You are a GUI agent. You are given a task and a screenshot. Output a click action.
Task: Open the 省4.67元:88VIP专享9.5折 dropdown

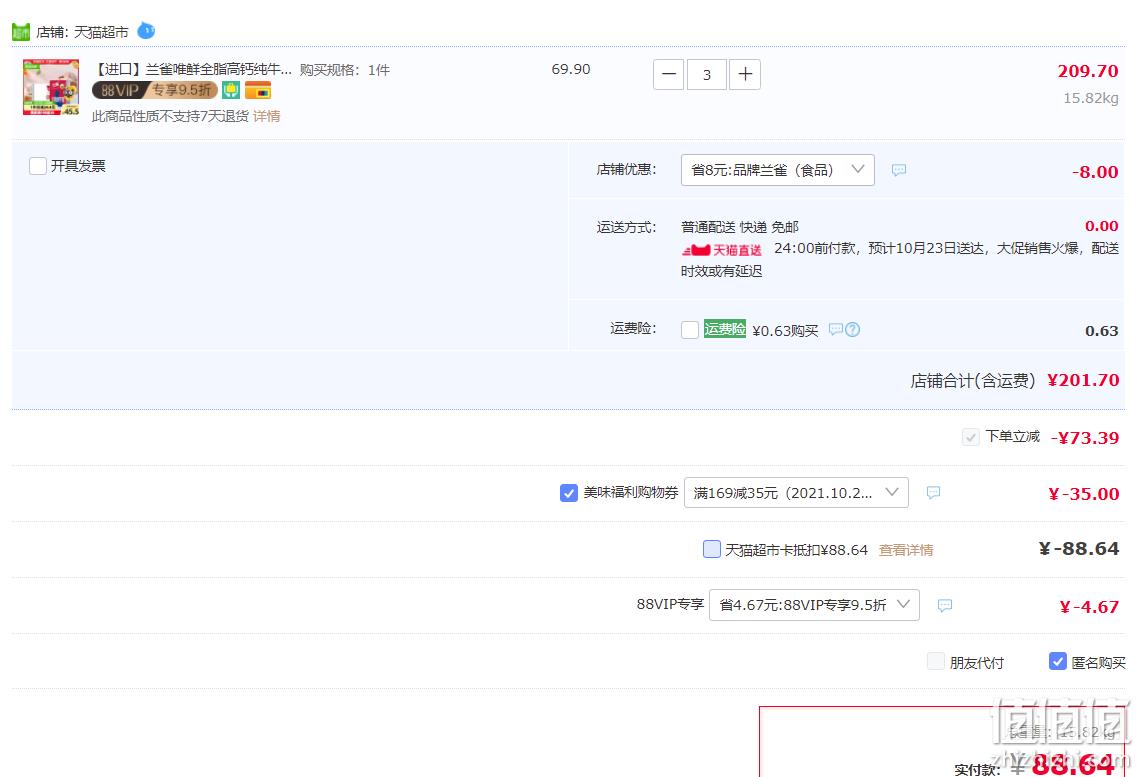point(814,605)
